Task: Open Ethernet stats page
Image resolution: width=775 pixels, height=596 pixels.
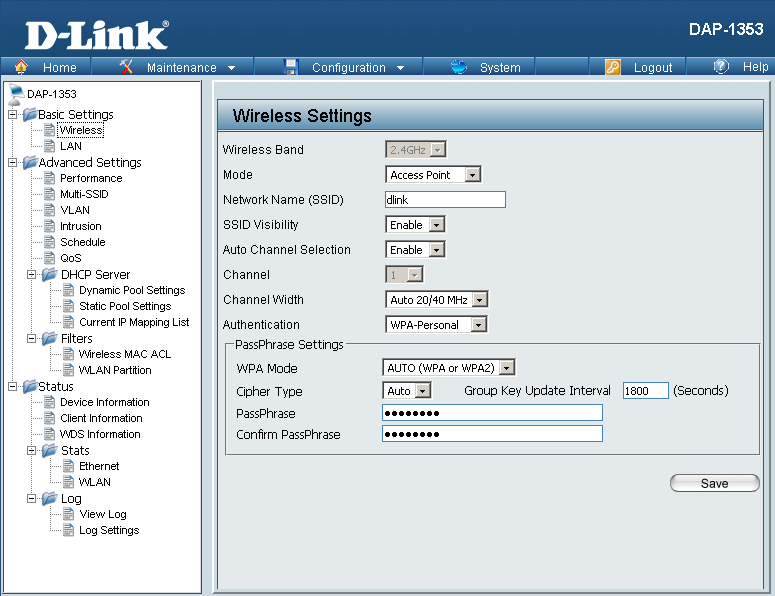Action: (x=99, y=466)
